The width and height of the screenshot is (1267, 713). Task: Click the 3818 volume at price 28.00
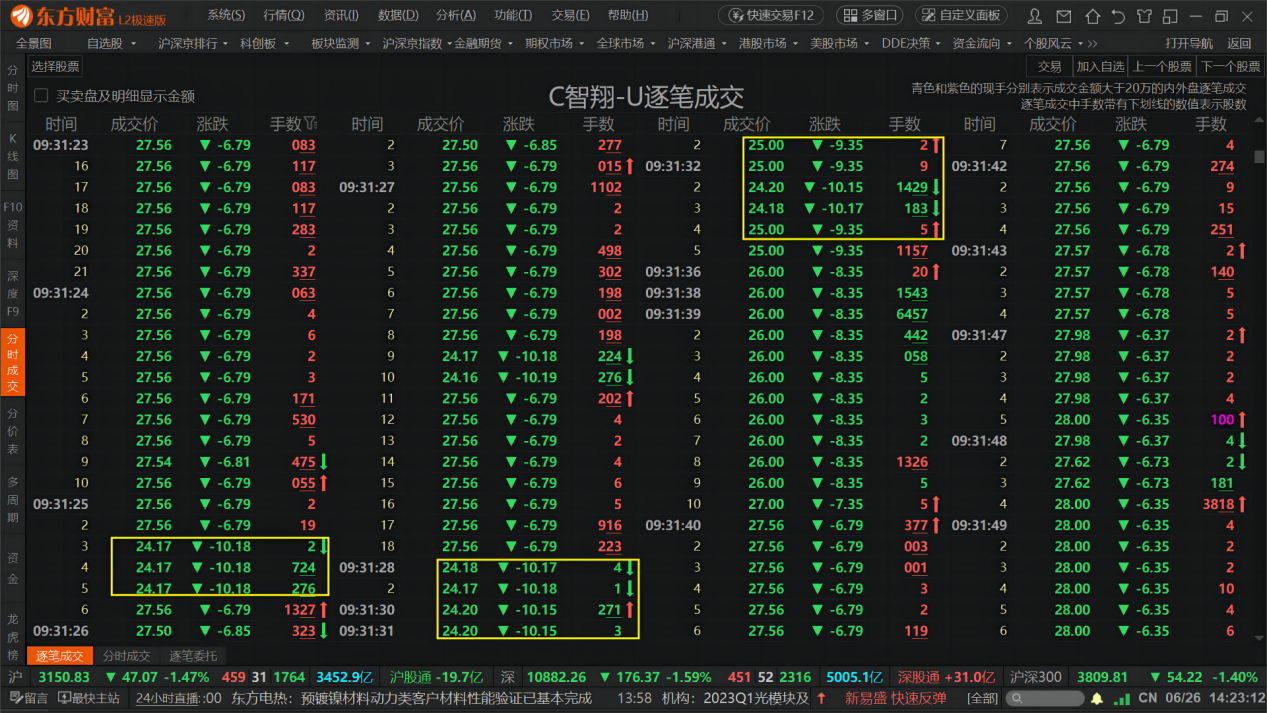point(1218,504)
